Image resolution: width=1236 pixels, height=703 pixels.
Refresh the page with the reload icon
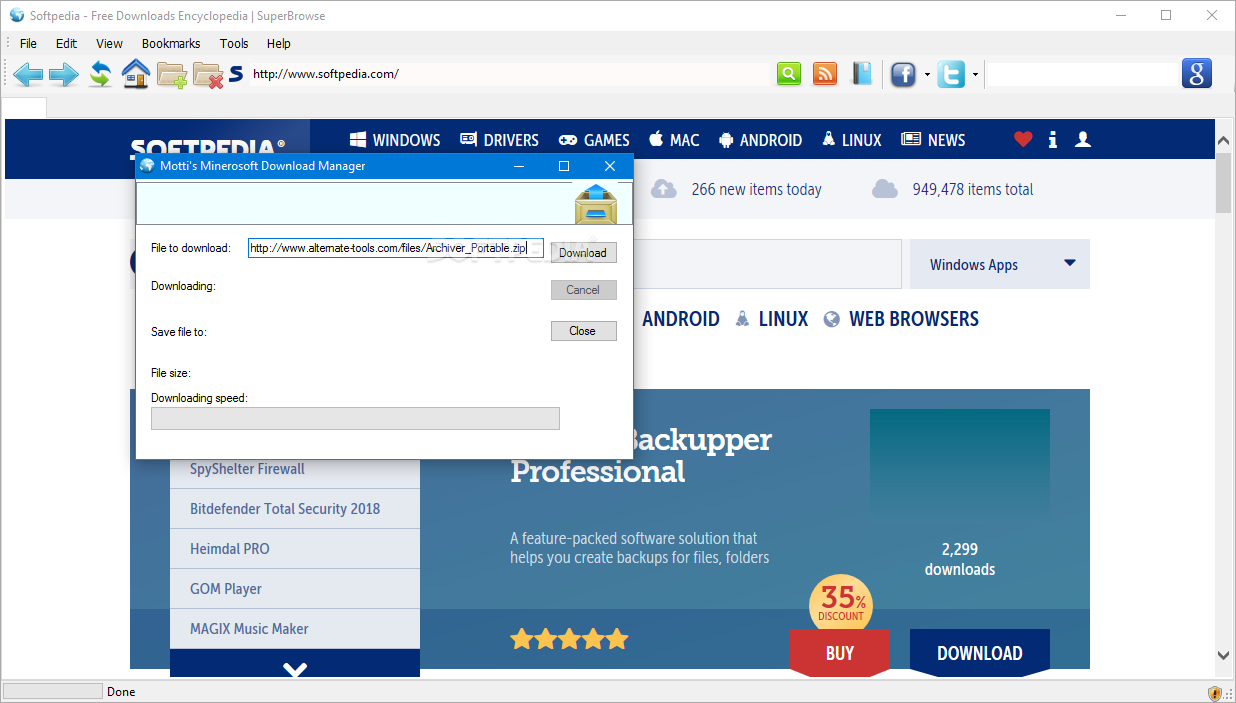click(x=100, y=74)
